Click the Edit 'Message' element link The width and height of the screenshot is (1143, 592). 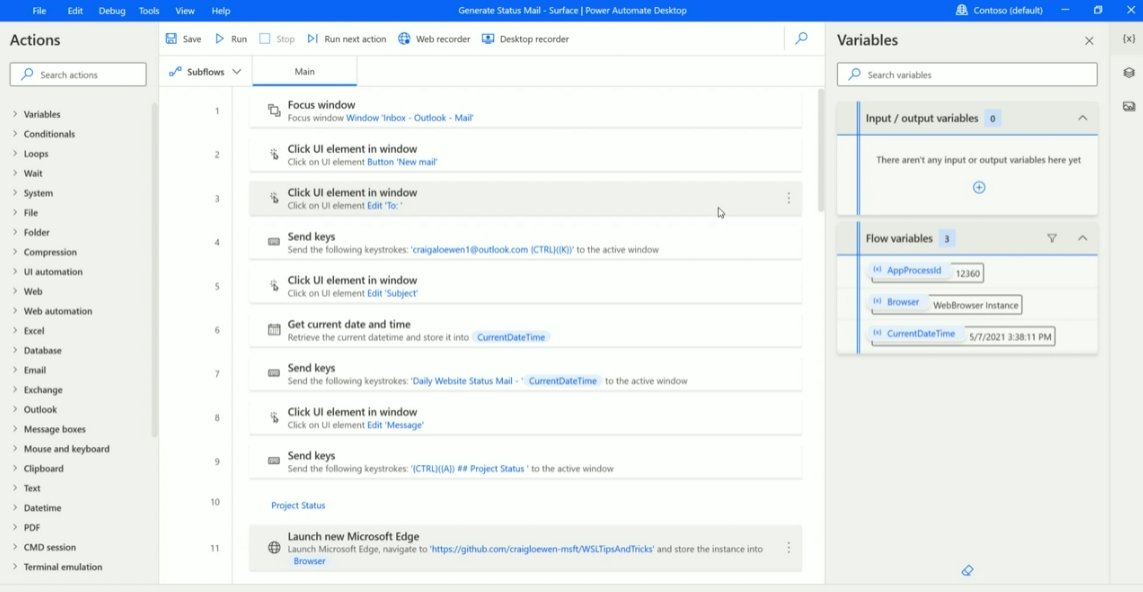[395, 425]
